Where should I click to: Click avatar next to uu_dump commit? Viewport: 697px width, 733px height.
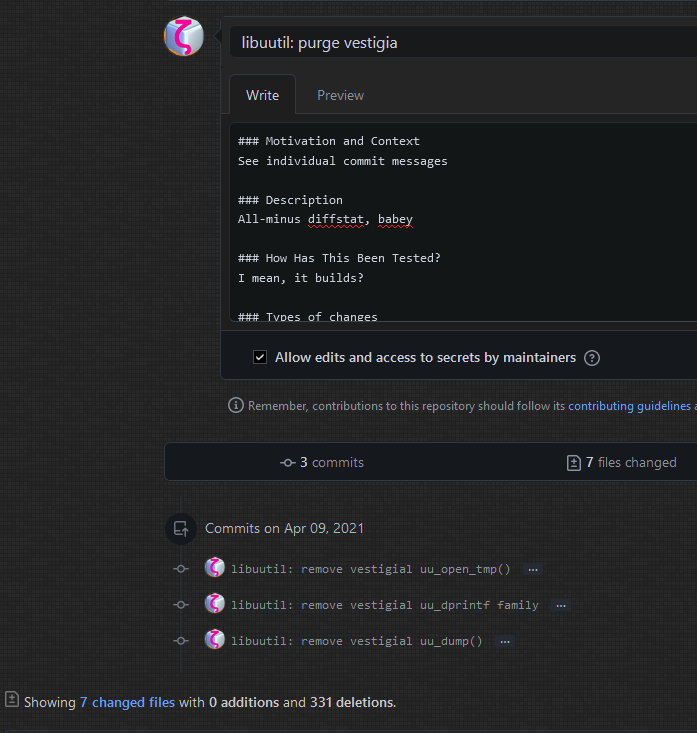(x=215, y=640)
